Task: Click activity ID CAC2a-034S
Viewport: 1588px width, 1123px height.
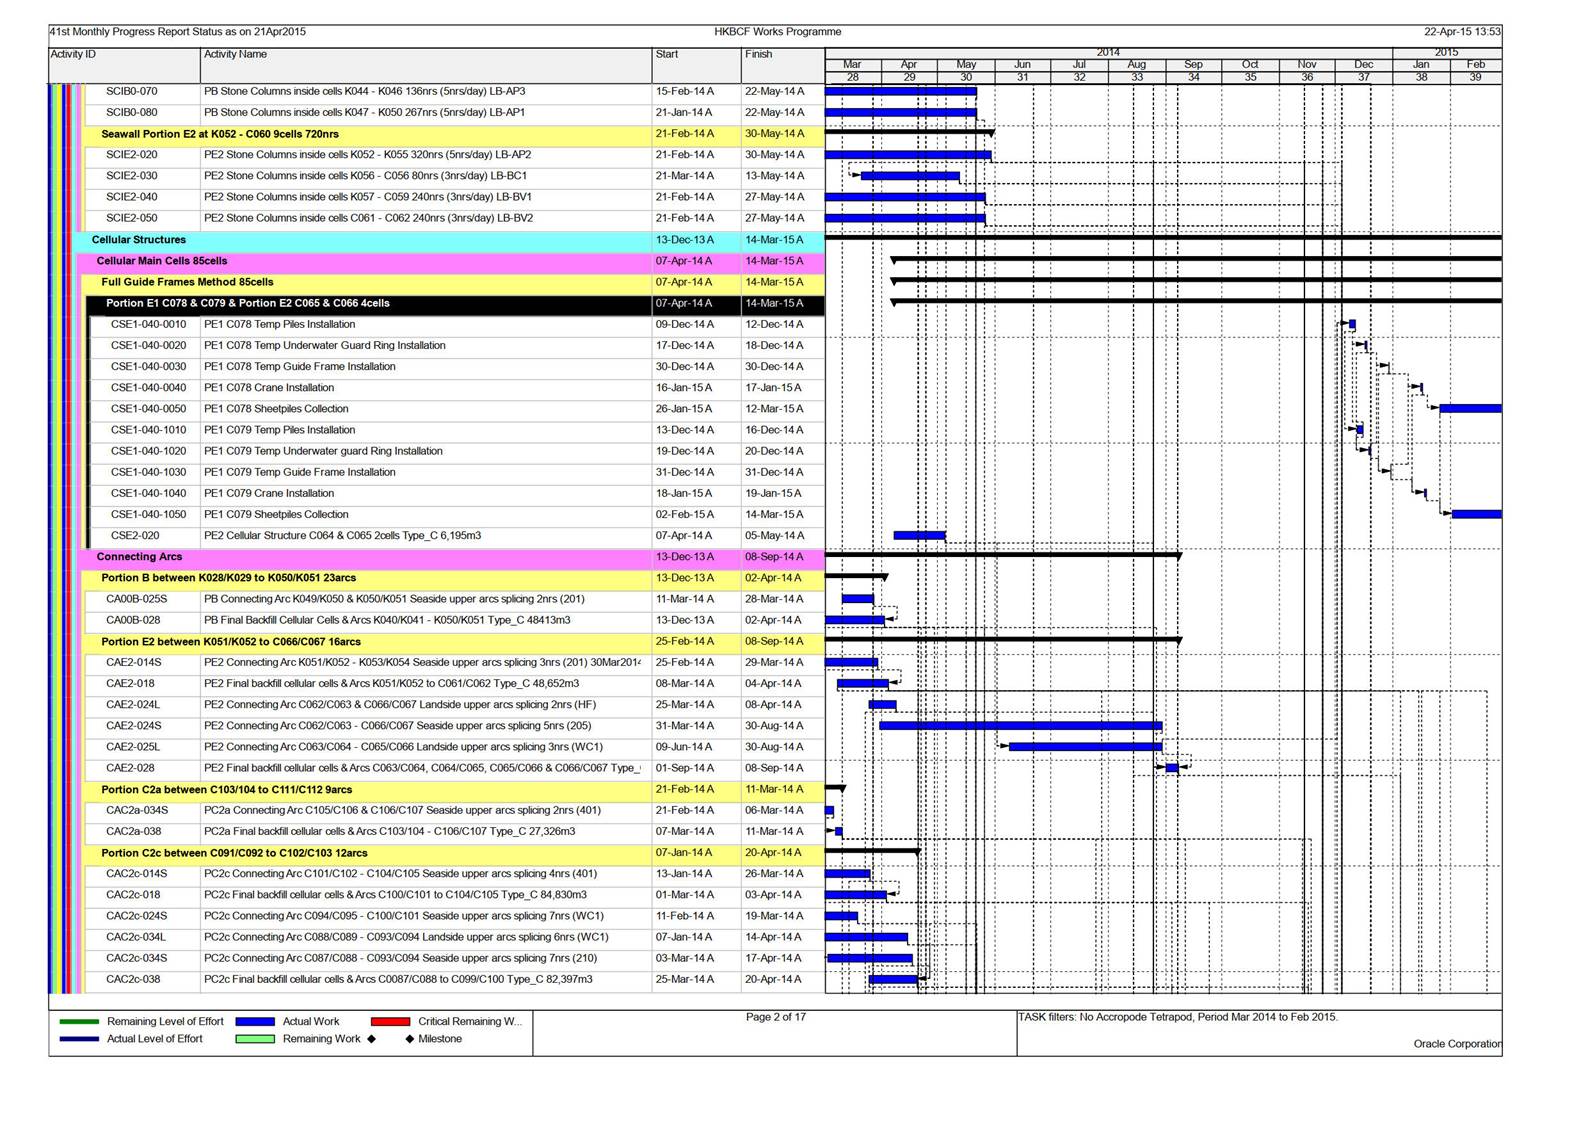Action: (137, 811)
